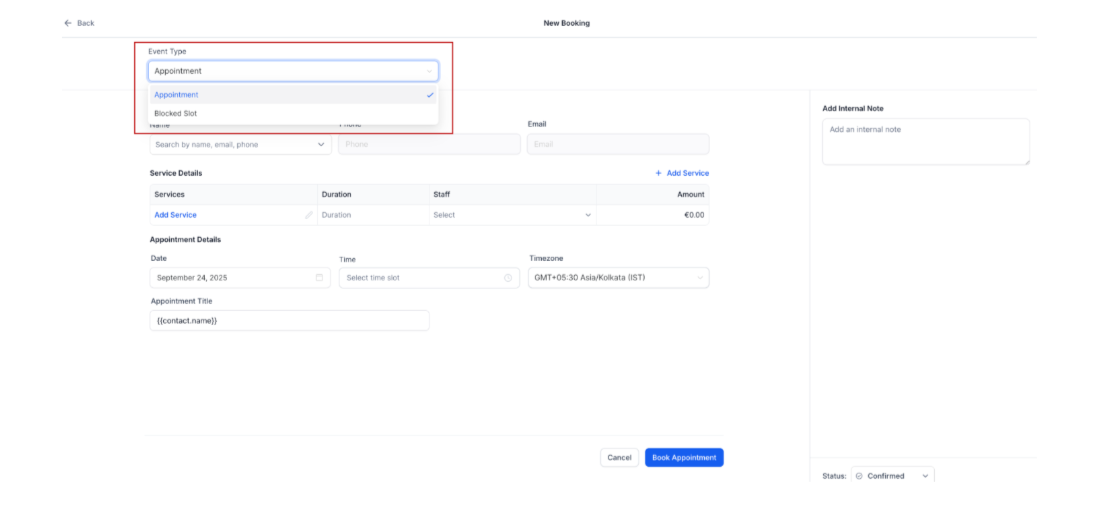This screenshot has width=1117, height=507.
Task: Click the Appointment Title input field
Action: [x=290, y=320]
